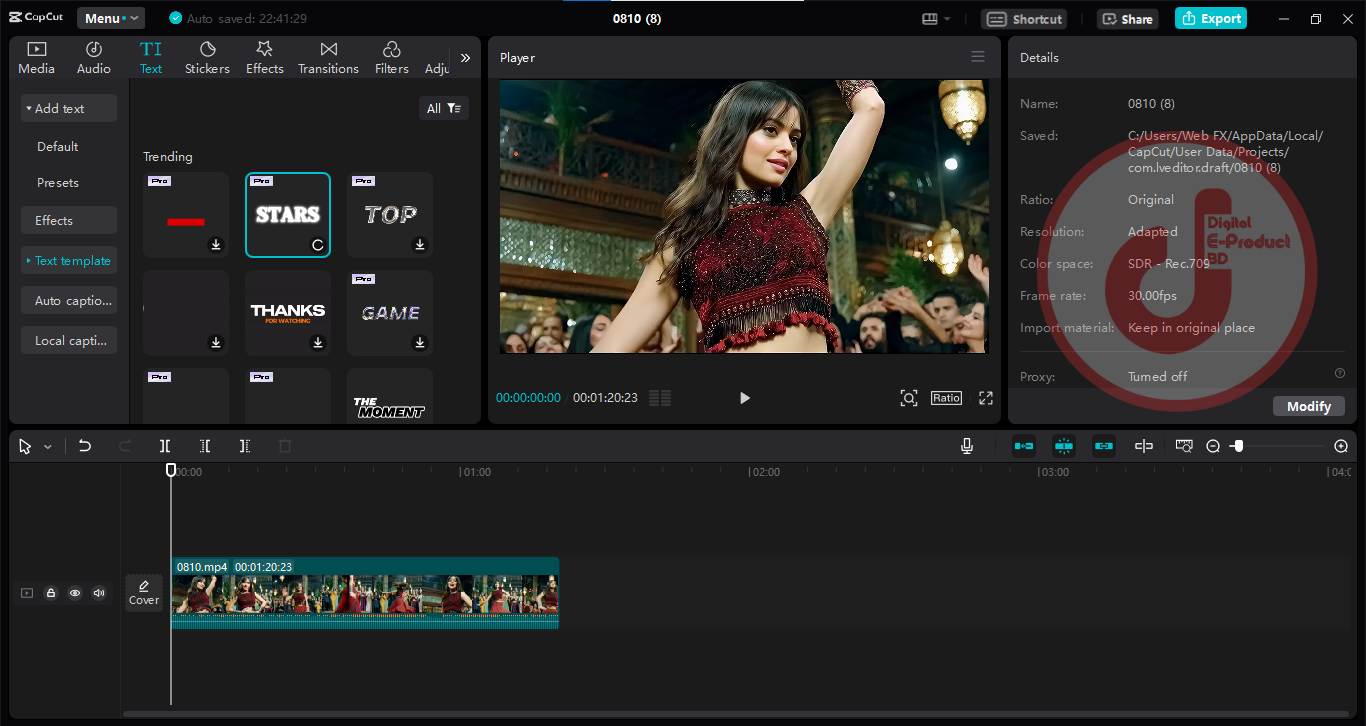Switch to the Stickers tab
This screenshot has height=726, width=1366.
[207, 58]
